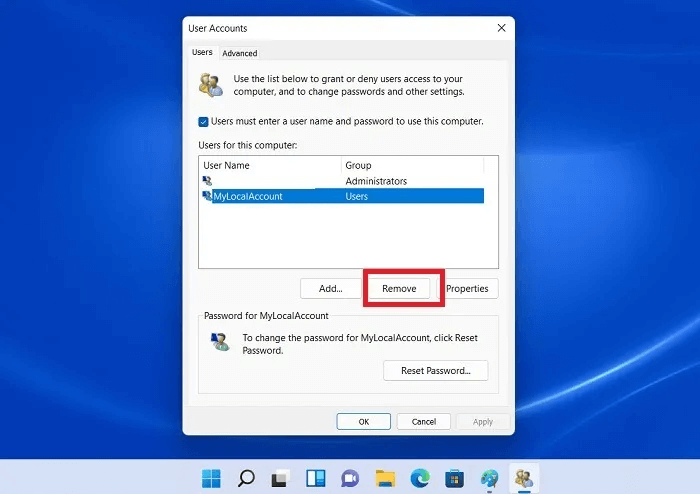Click the Remove button
Screen dimensions: 700x494
click(399, 288)
